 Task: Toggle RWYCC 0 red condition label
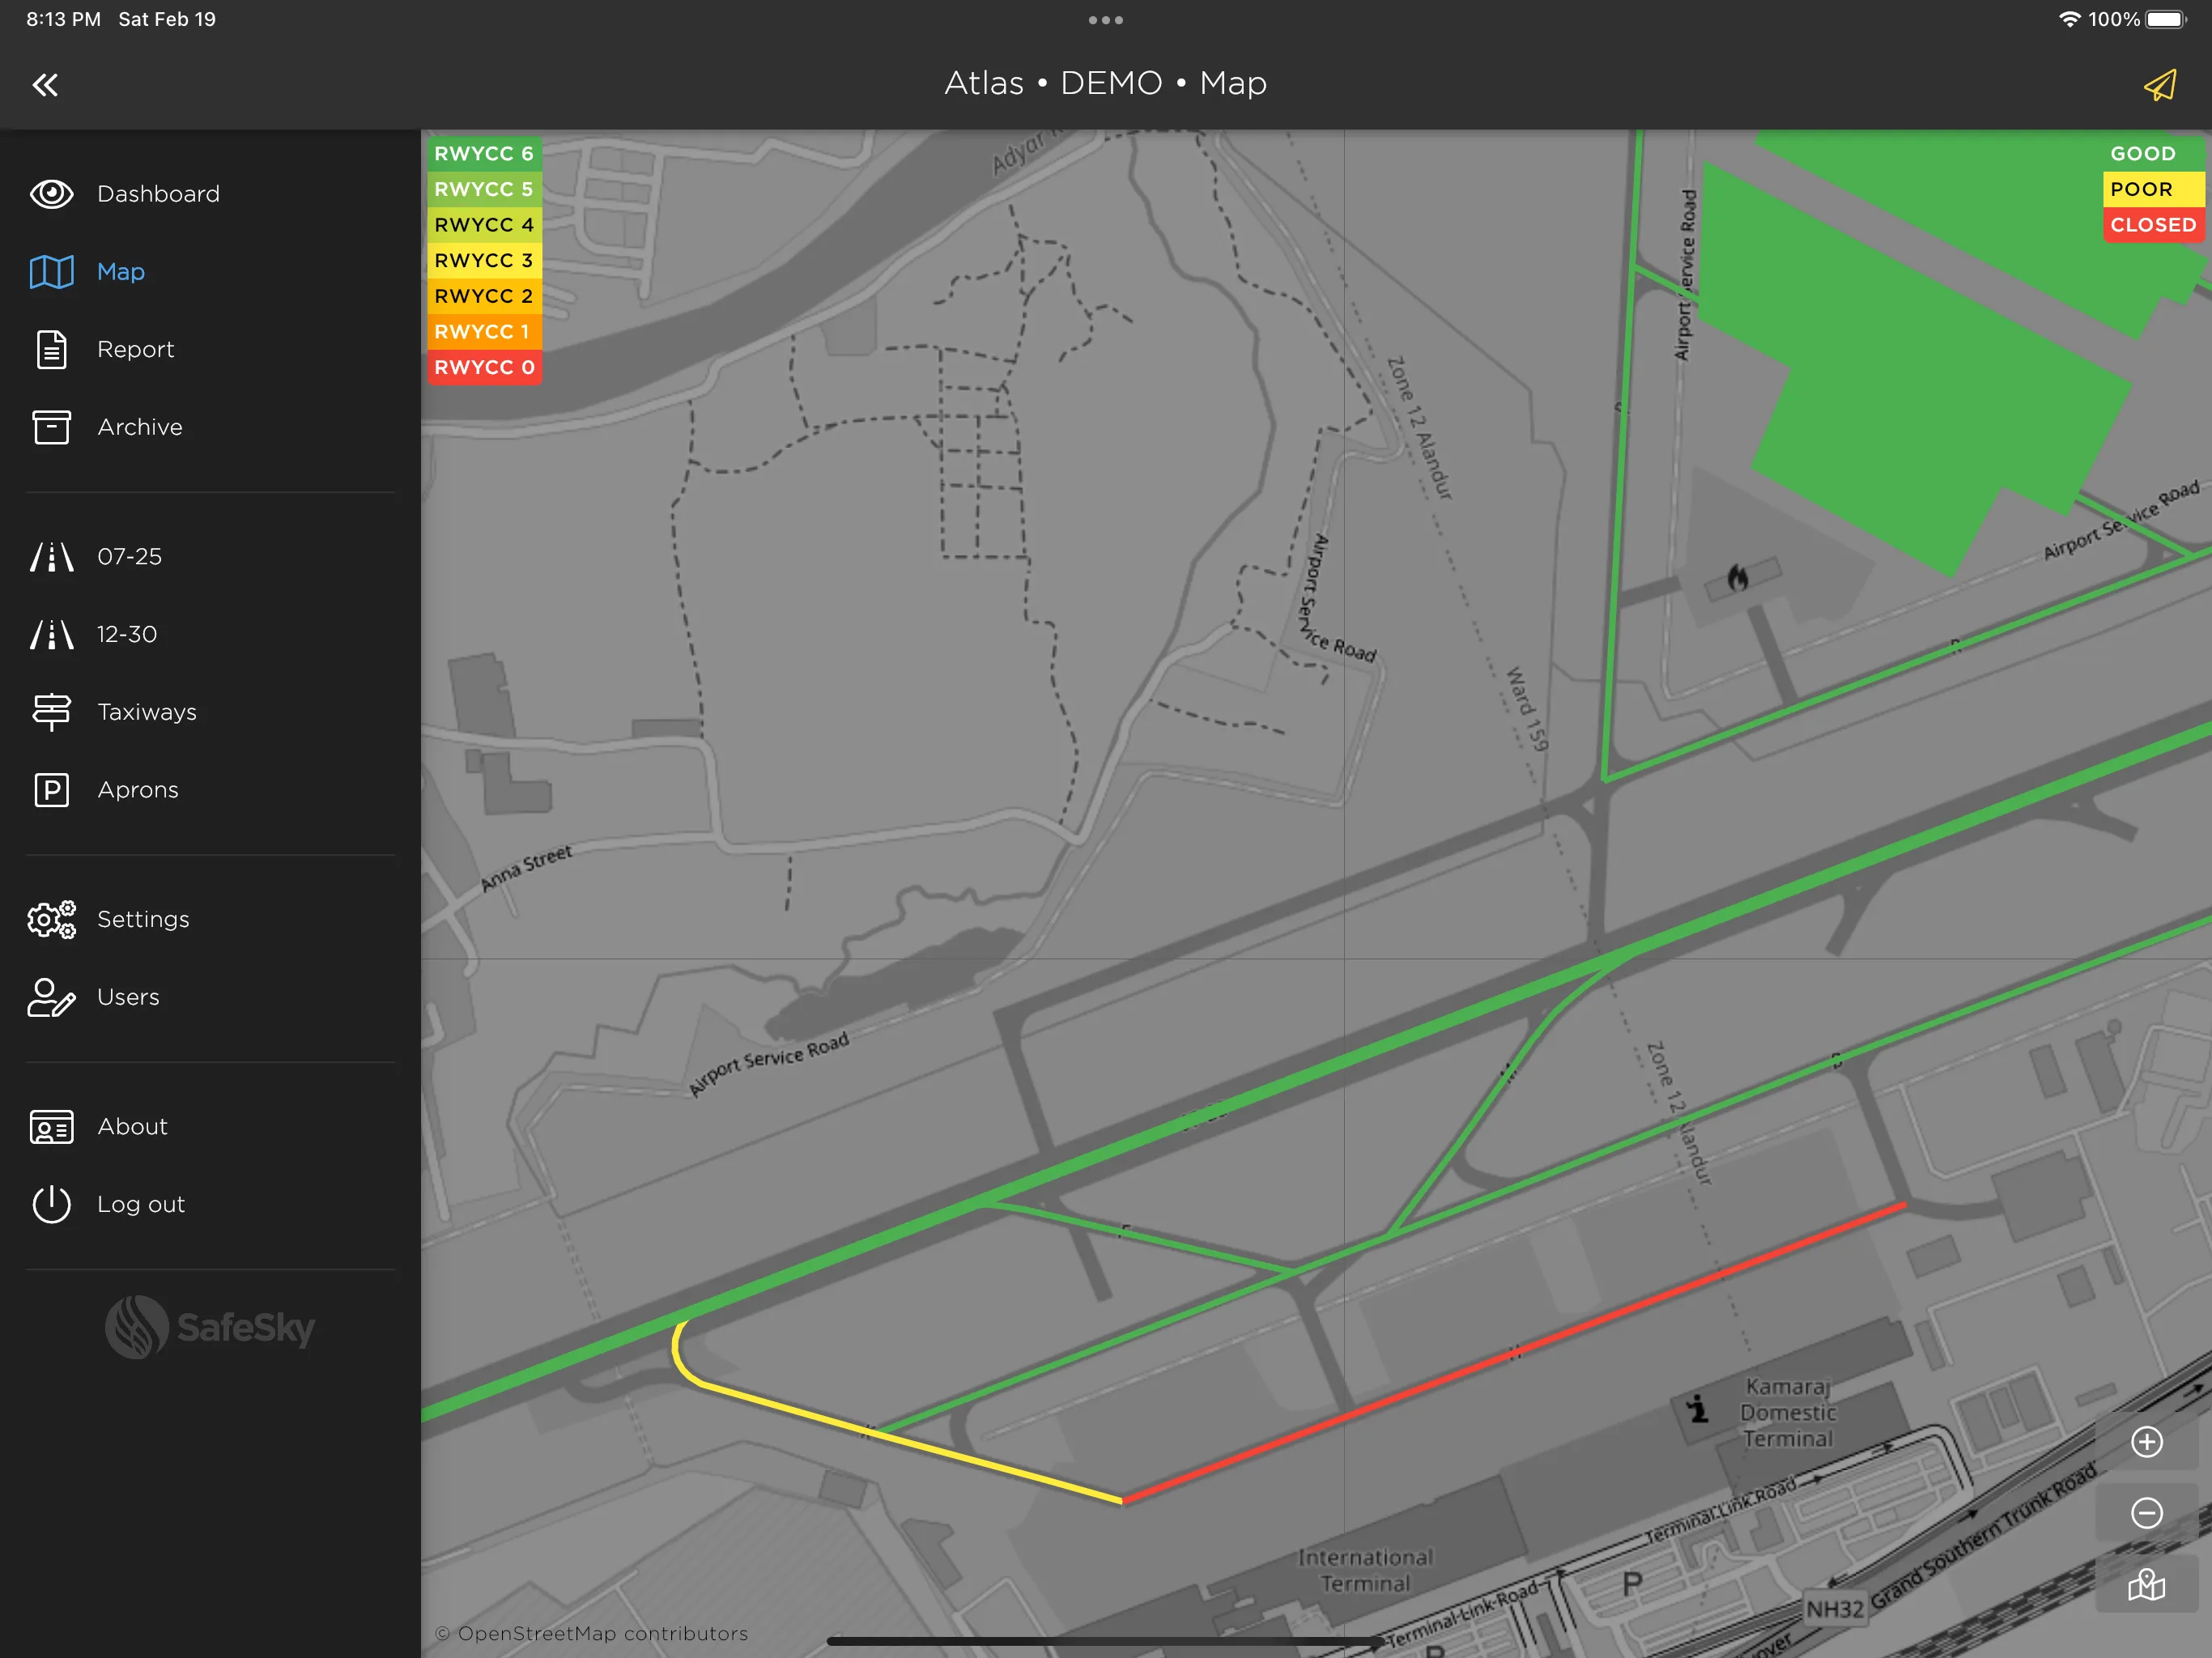[483, 366]
